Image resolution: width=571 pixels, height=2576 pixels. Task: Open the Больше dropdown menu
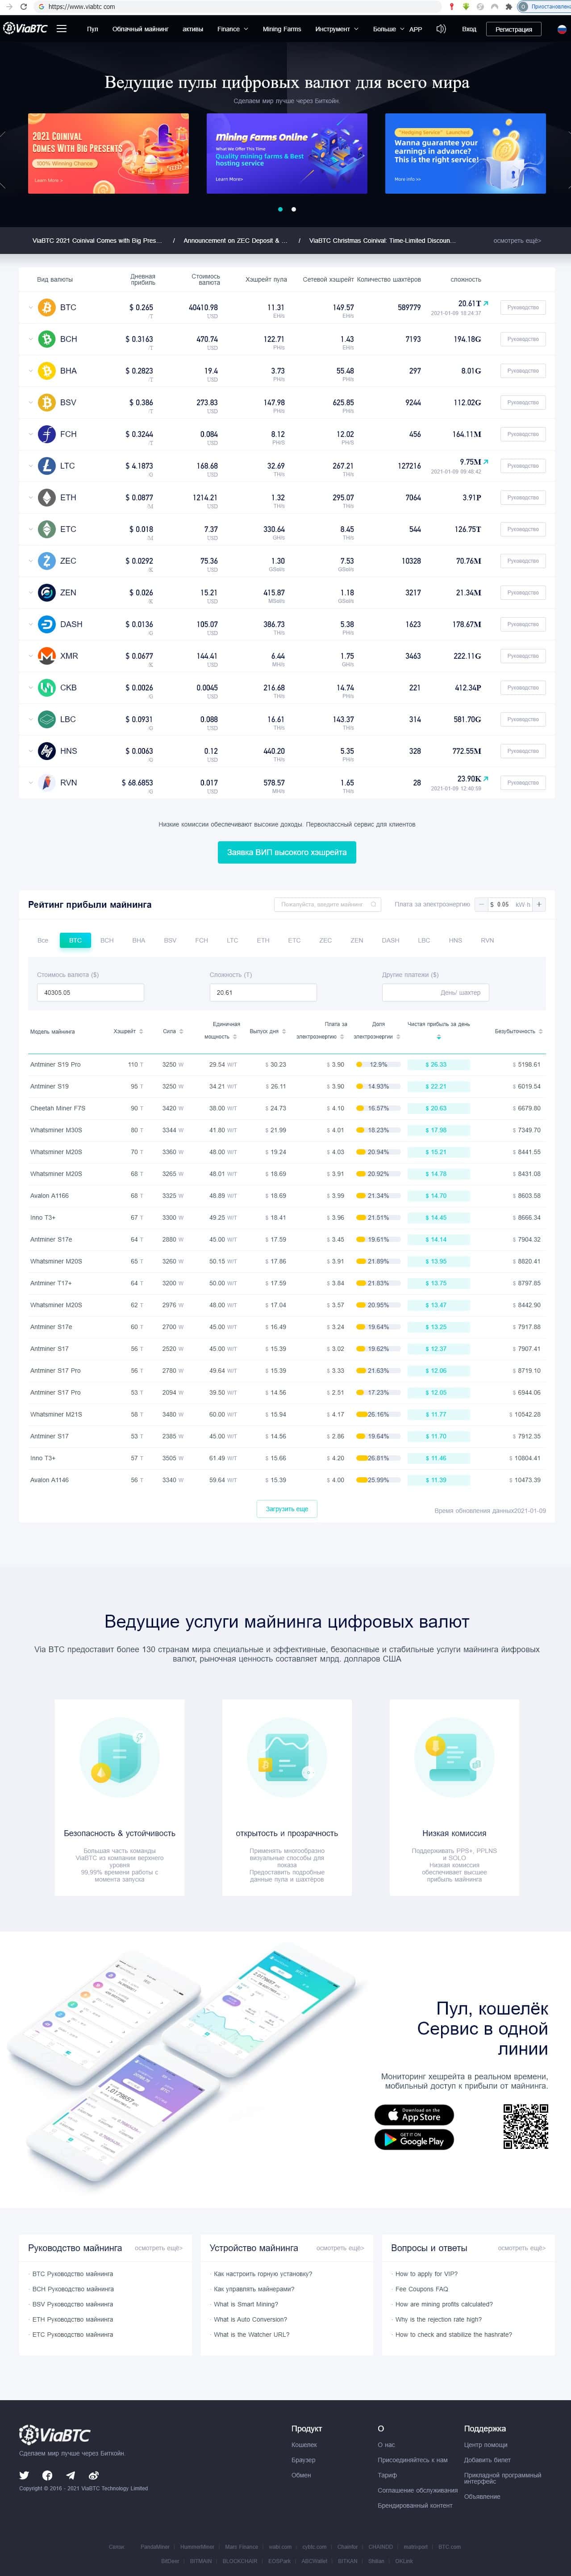388,29
